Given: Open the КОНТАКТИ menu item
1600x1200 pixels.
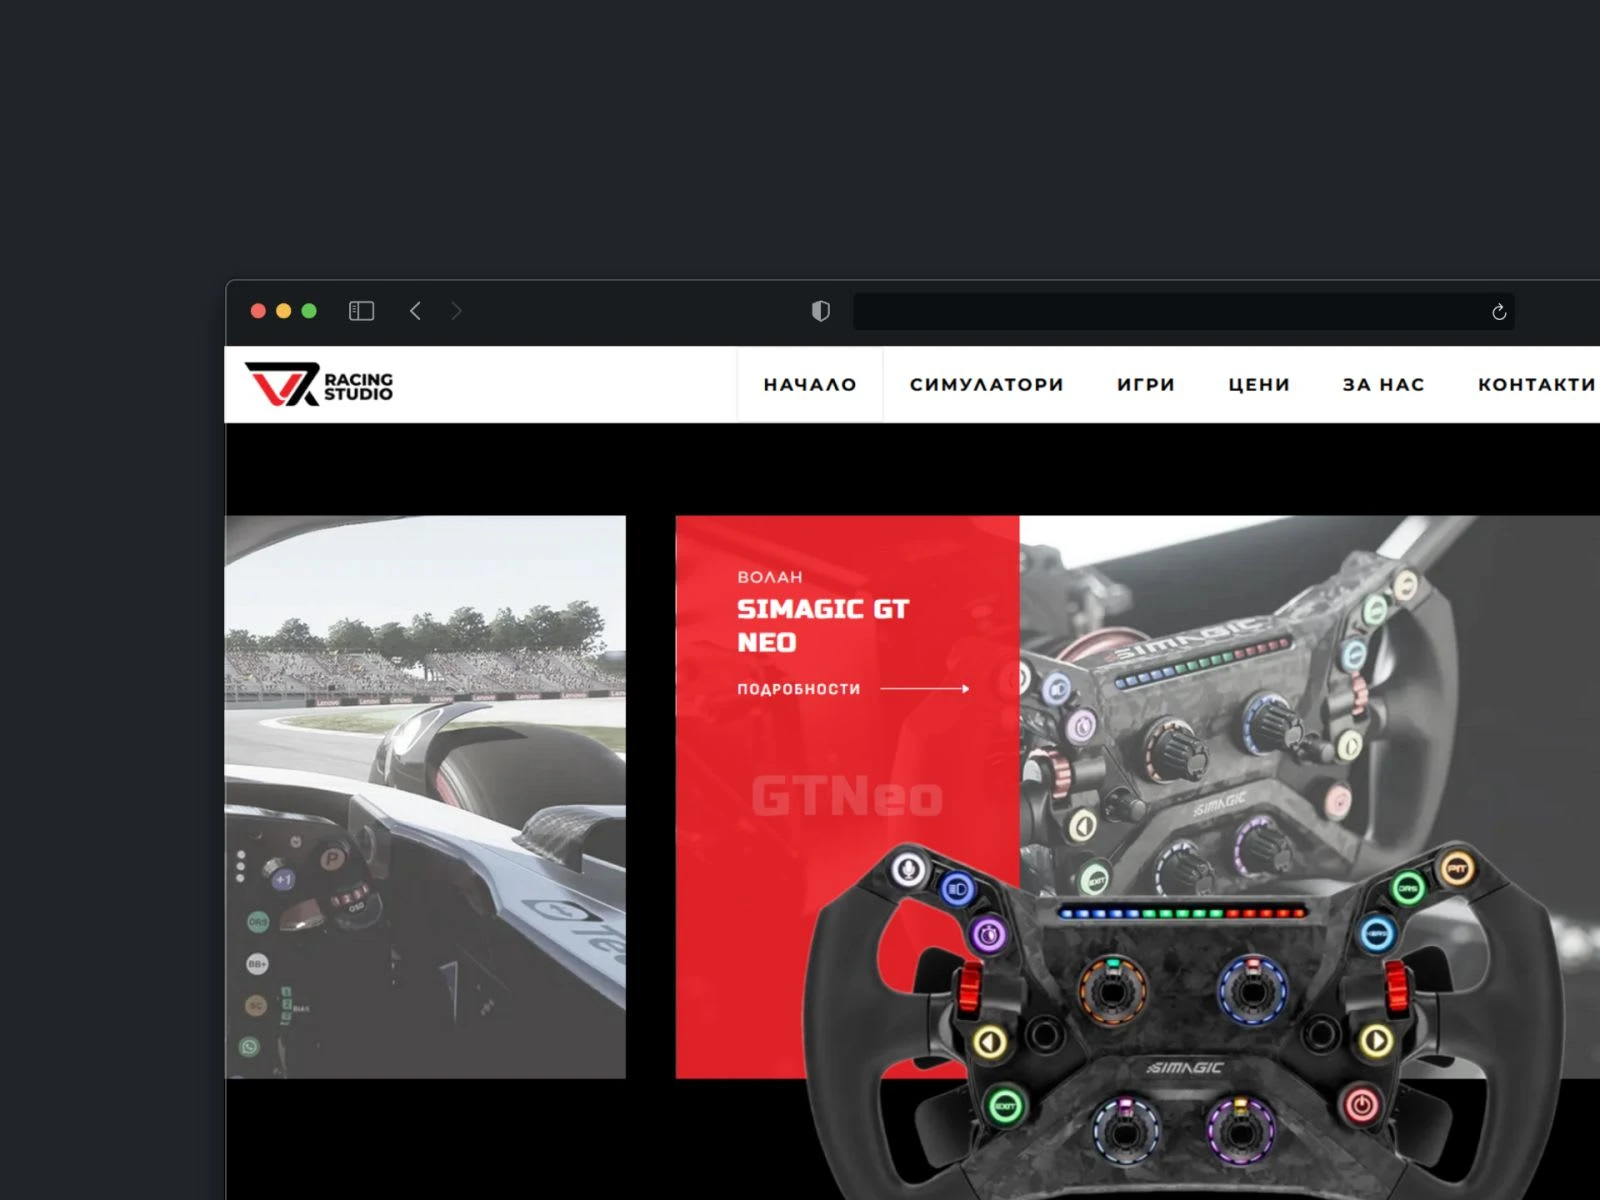Looking at the screenshot, I should tap(1537, 385).
